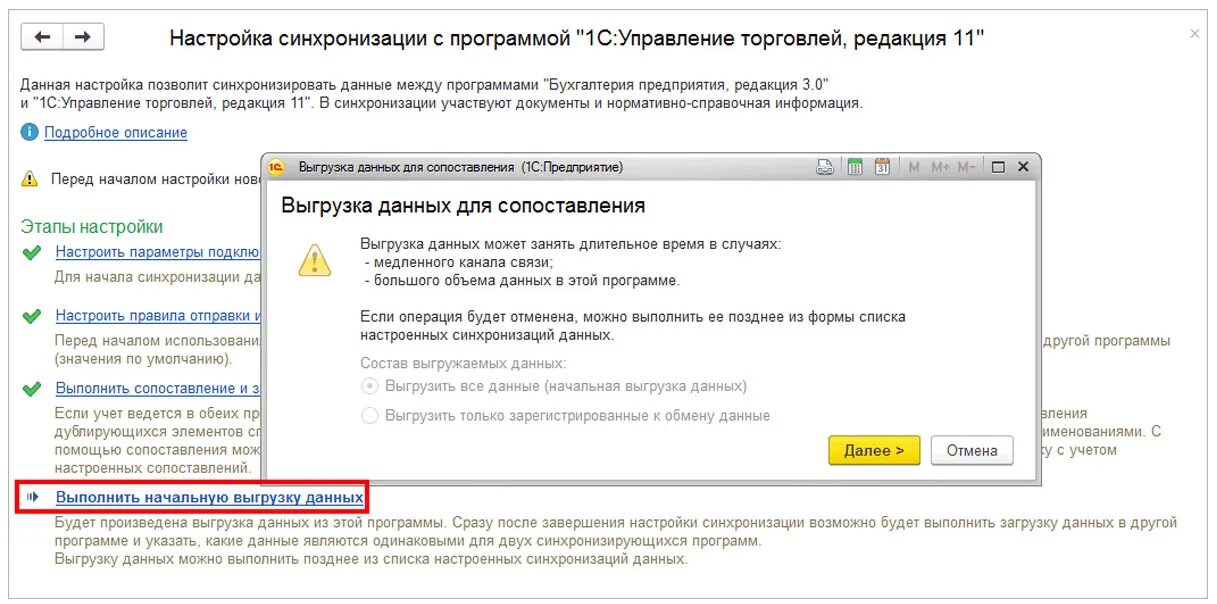Click the Настройка синхронизации window title

577,38
